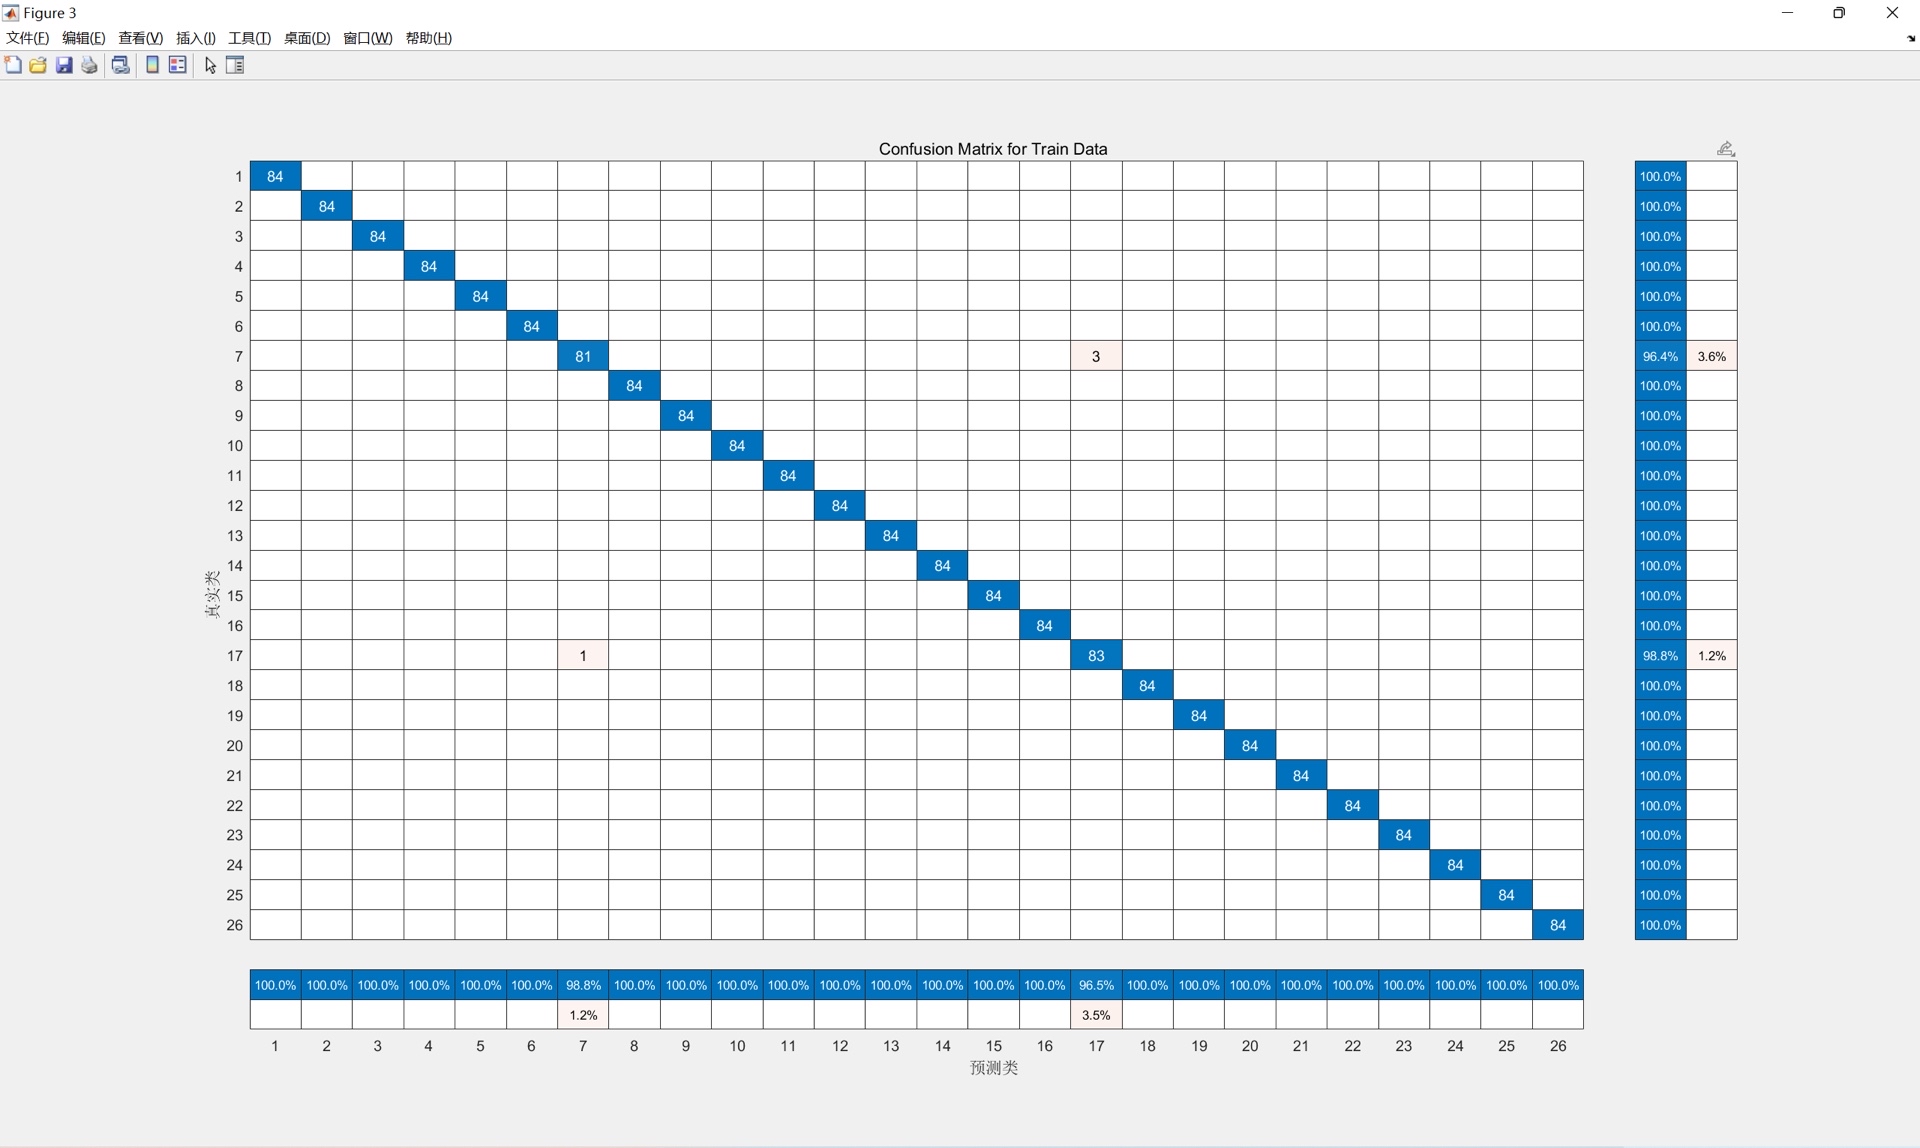1920x1148 pixels.
Task: Click the MATLAB logo in title bar
Action: (x=10, y=12)
